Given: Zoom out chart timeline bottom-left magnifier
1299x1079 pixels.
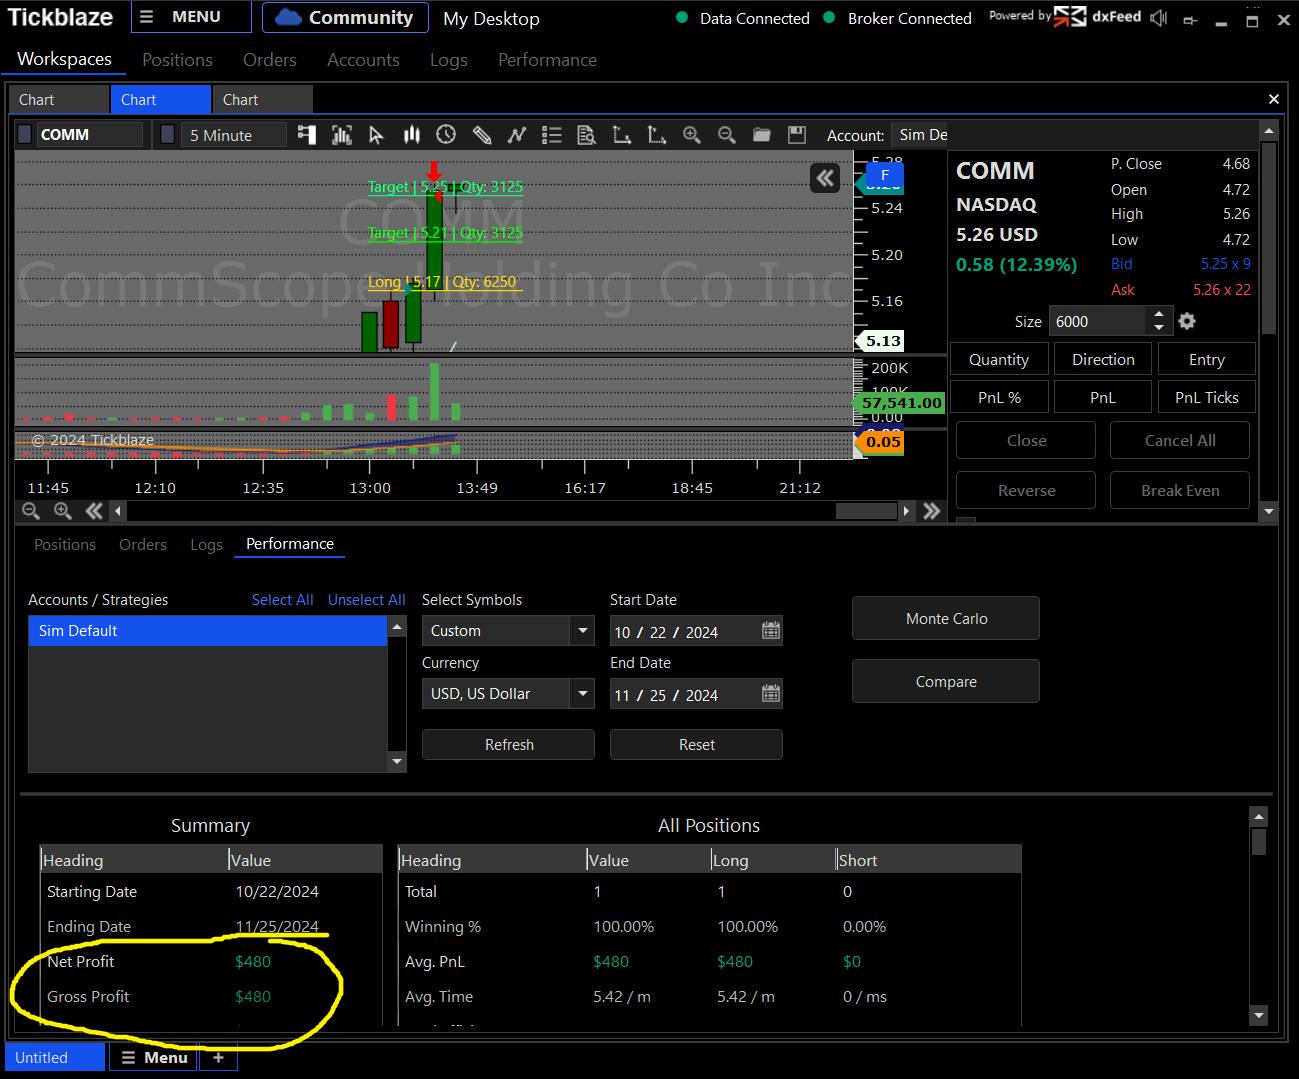Looking at the screenshot, I should (x=31, y=511).
